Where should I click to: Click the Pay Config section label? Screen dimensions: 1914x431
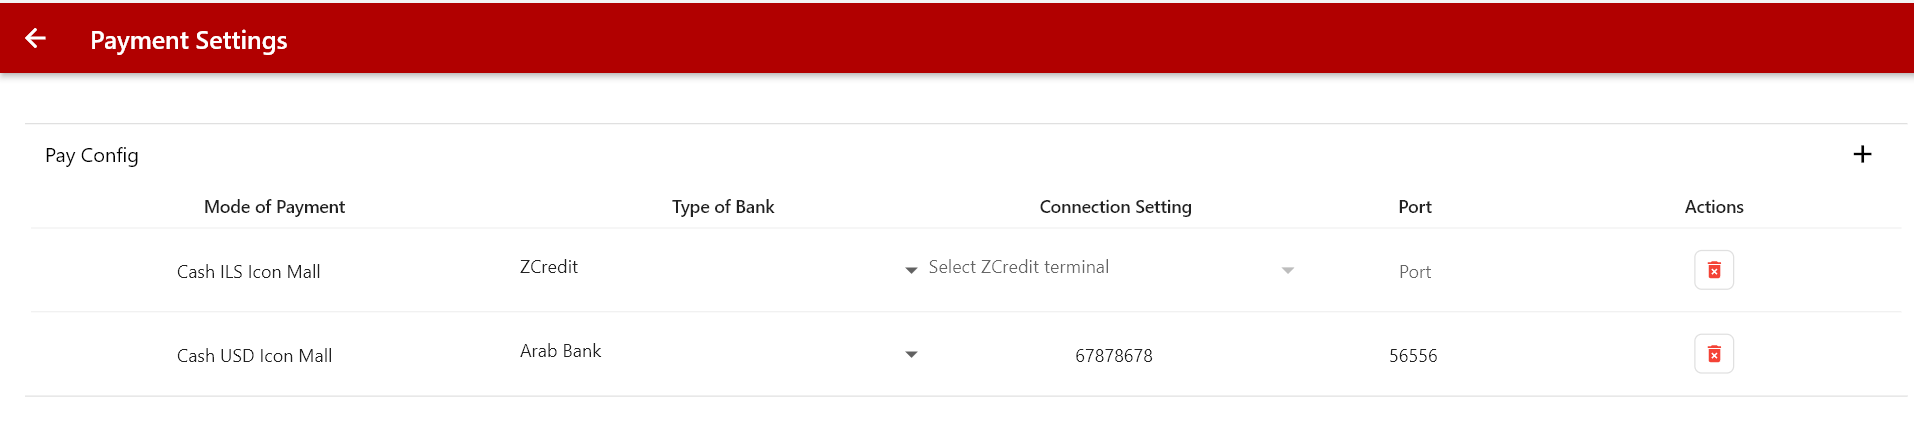92,155
